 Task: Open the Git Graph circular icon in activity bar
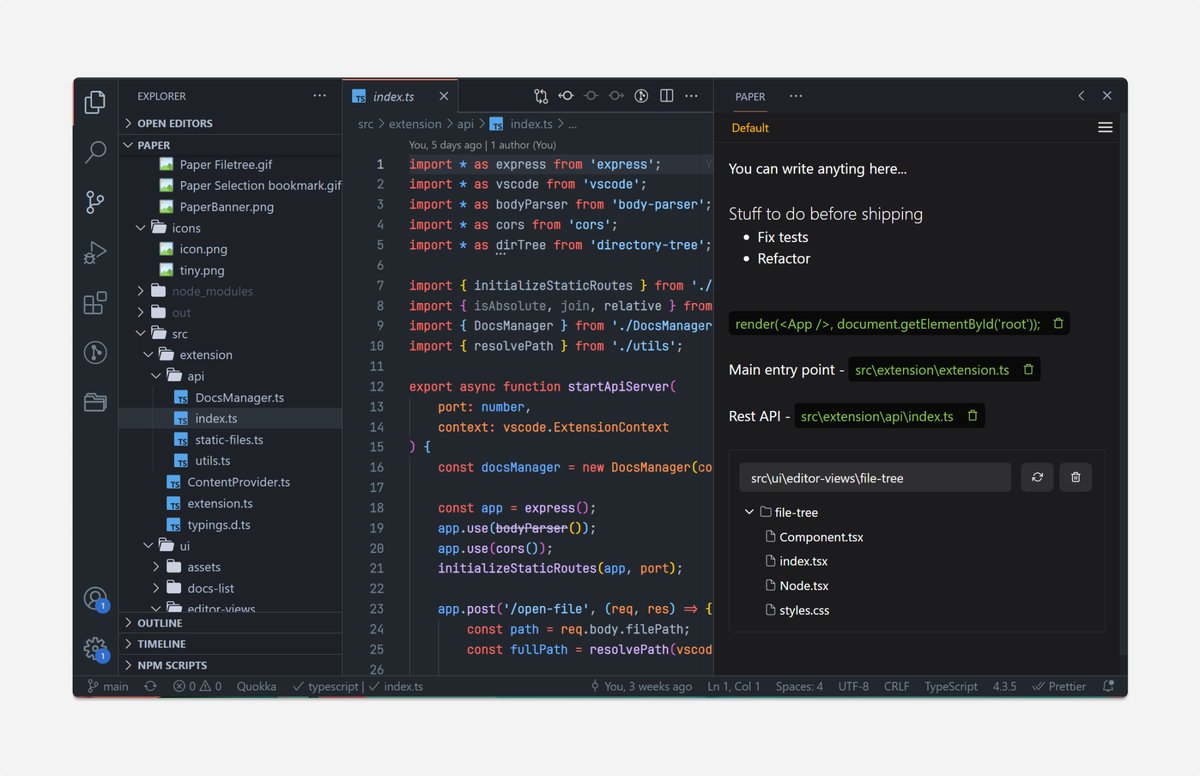(95, 352)
